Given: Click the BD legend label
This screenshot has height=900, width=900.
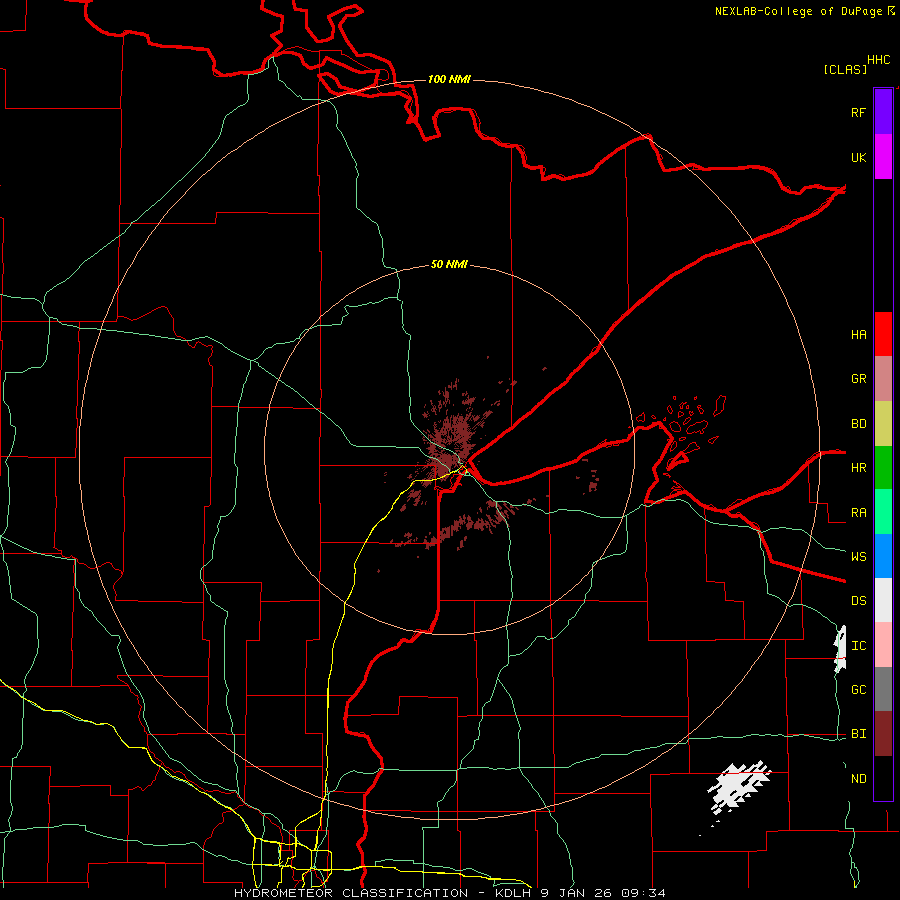Looking at the screenshot, I should 858,424.
